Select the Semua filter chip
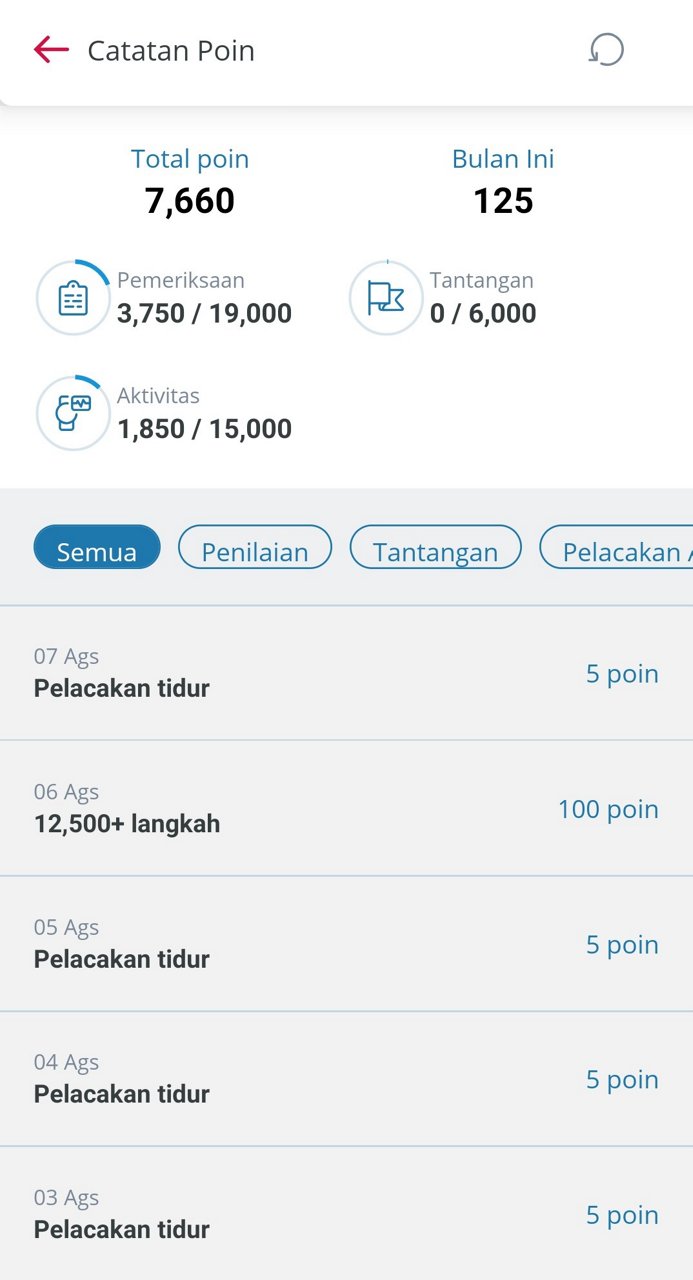 point(97,548)
